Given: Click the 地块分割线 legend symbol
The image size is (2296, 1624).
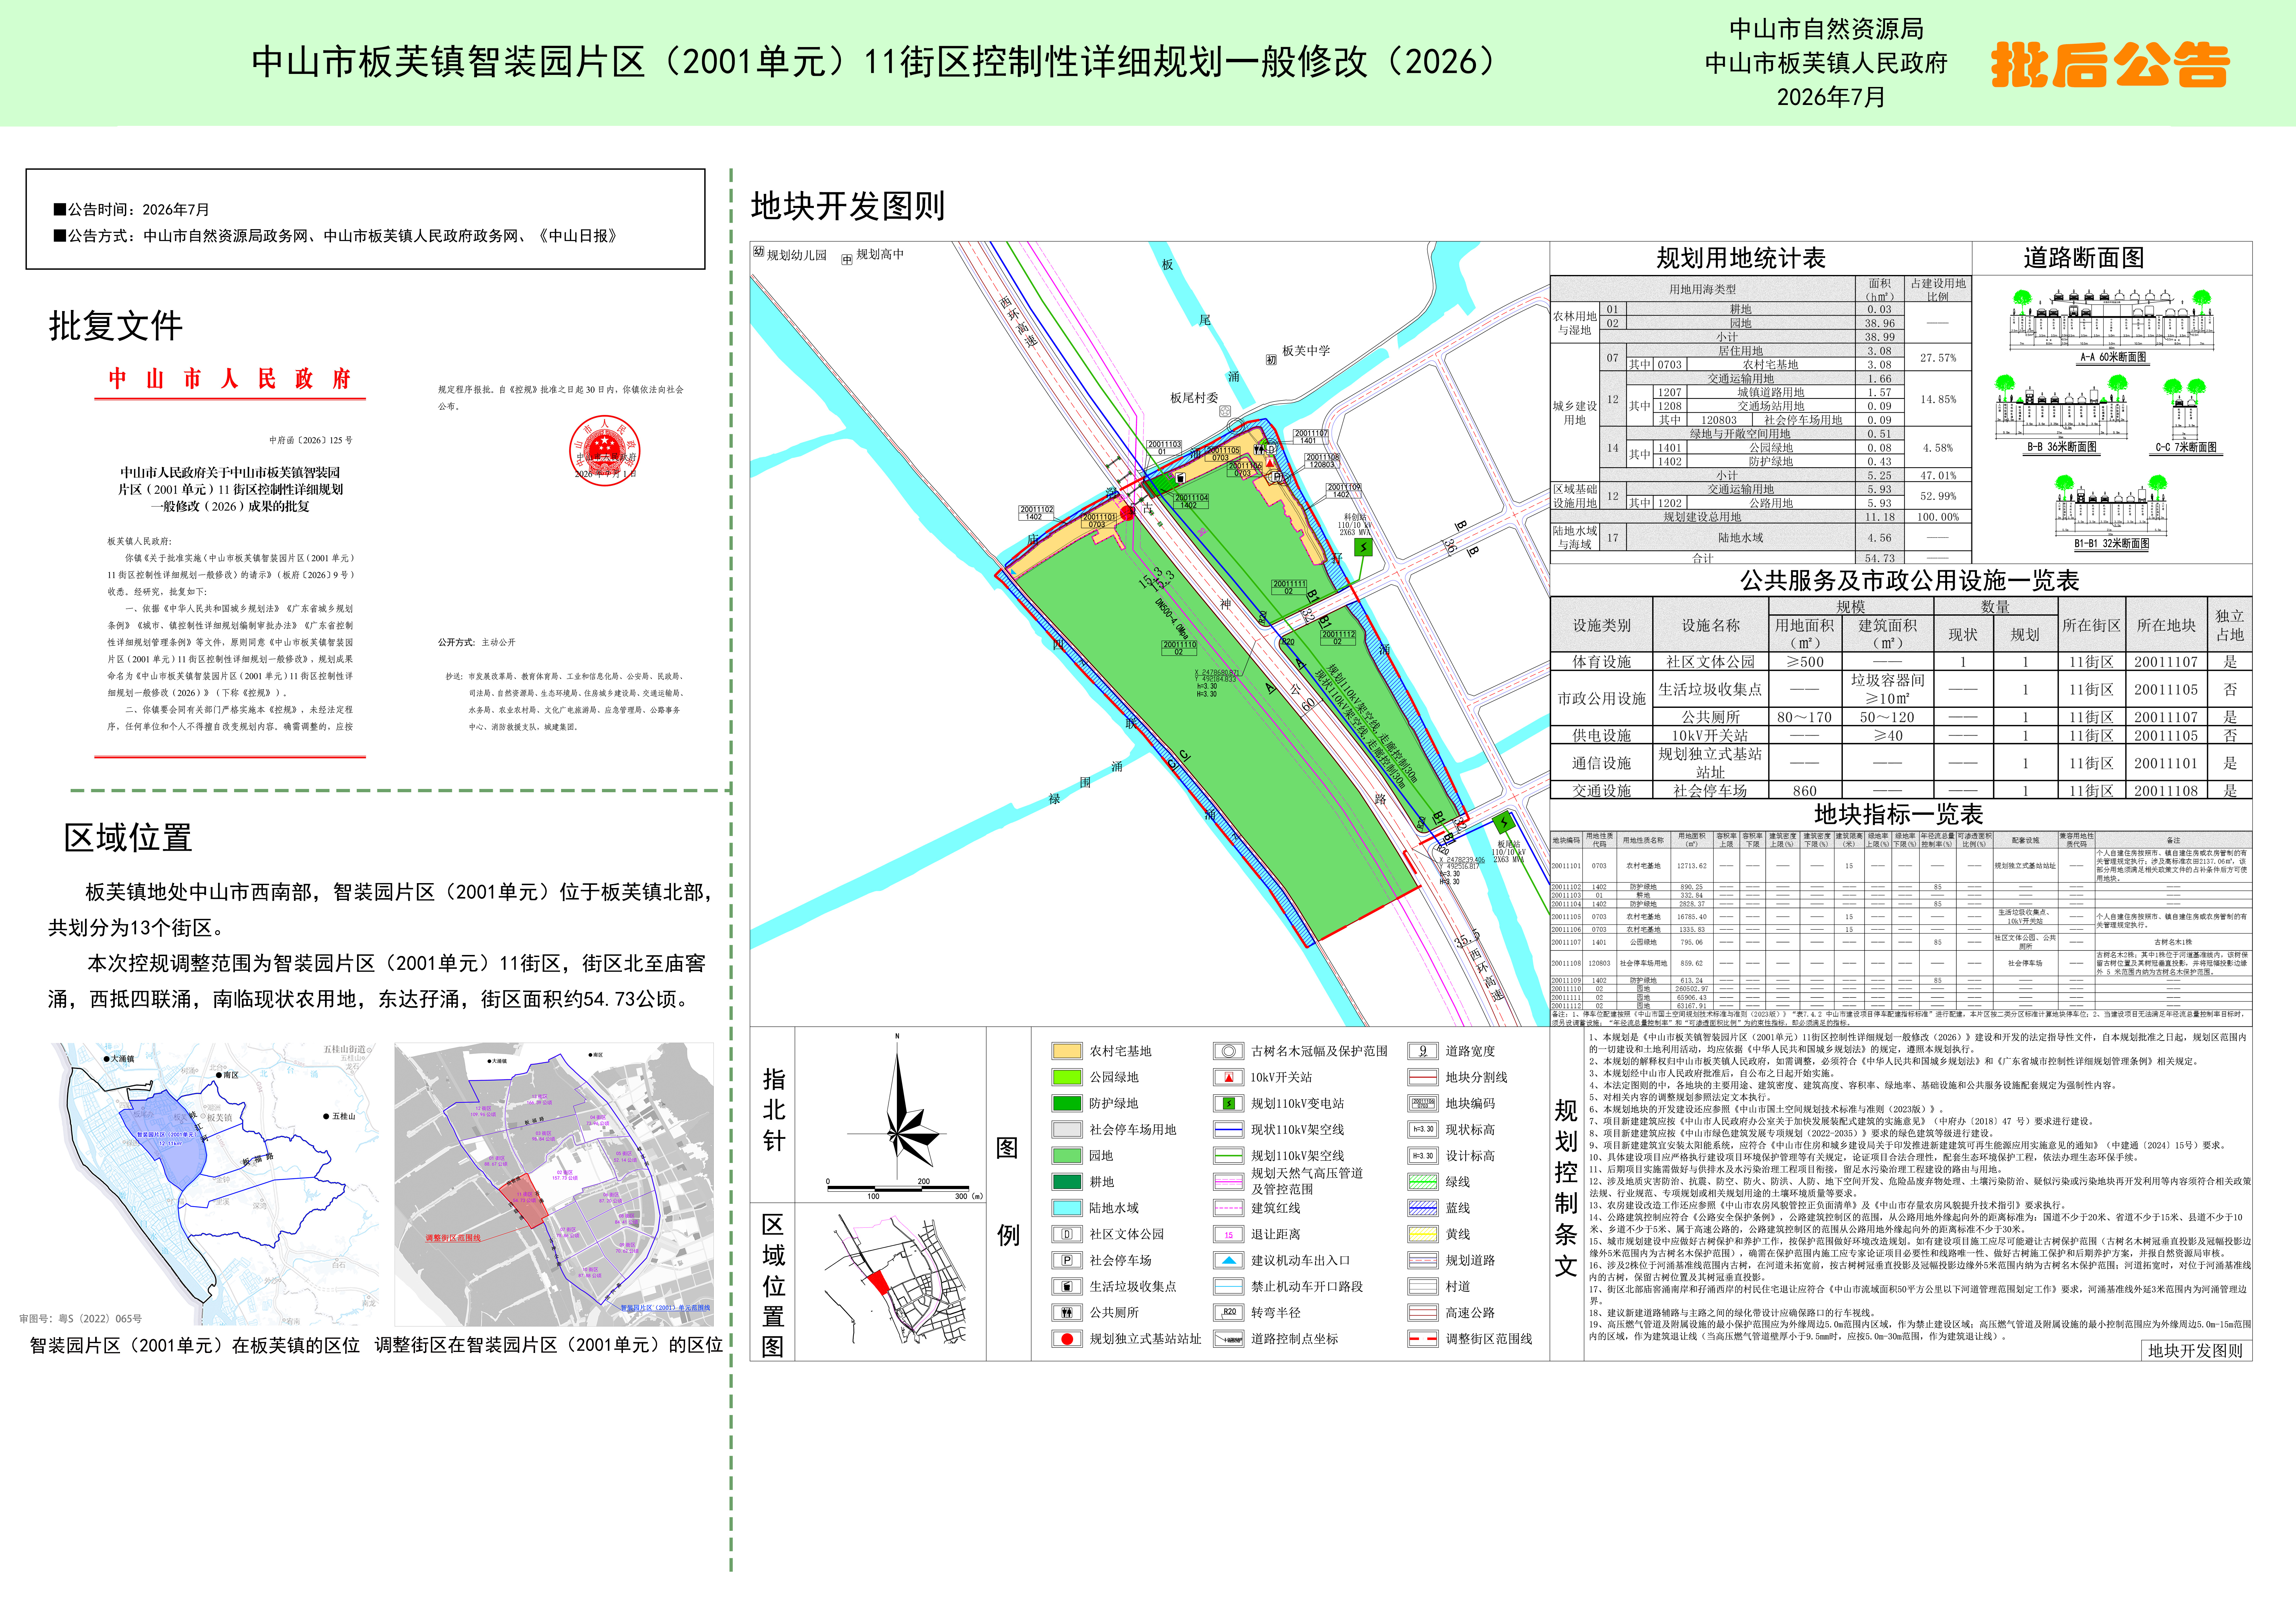Looking at the screenshot, I should (x=1423, y=1077).
